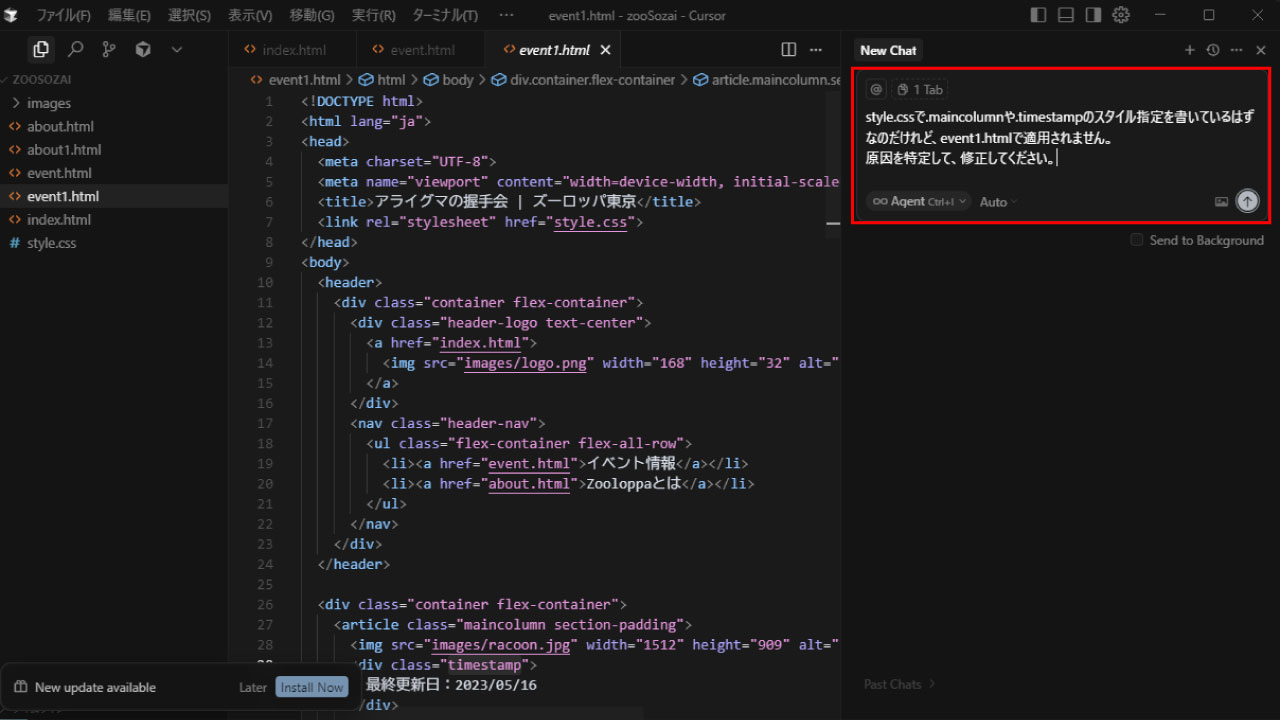Split the editor to the right
Image resolution: width=1280 pixels, height=720 pixels.
pos(788,50)
